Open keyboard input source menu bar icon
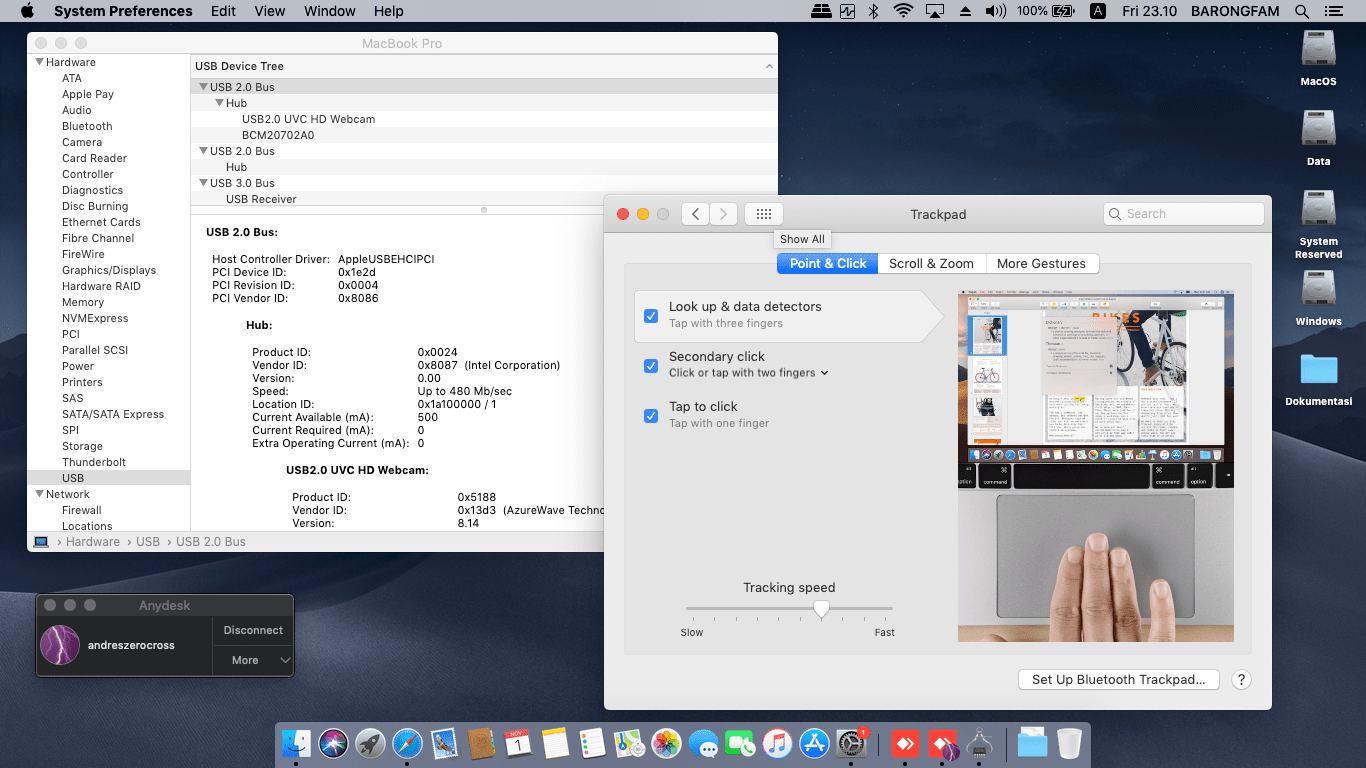Viewport: 1366px width, 768px height. [1097, 11]
